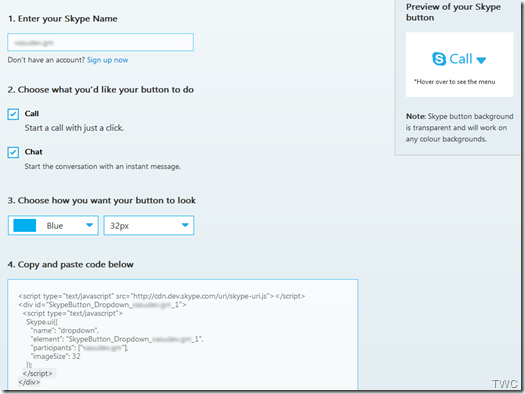Uncheck the Call checkbox
The height and width of the screenshot is (394, 525).
click(x=13, y=114)
